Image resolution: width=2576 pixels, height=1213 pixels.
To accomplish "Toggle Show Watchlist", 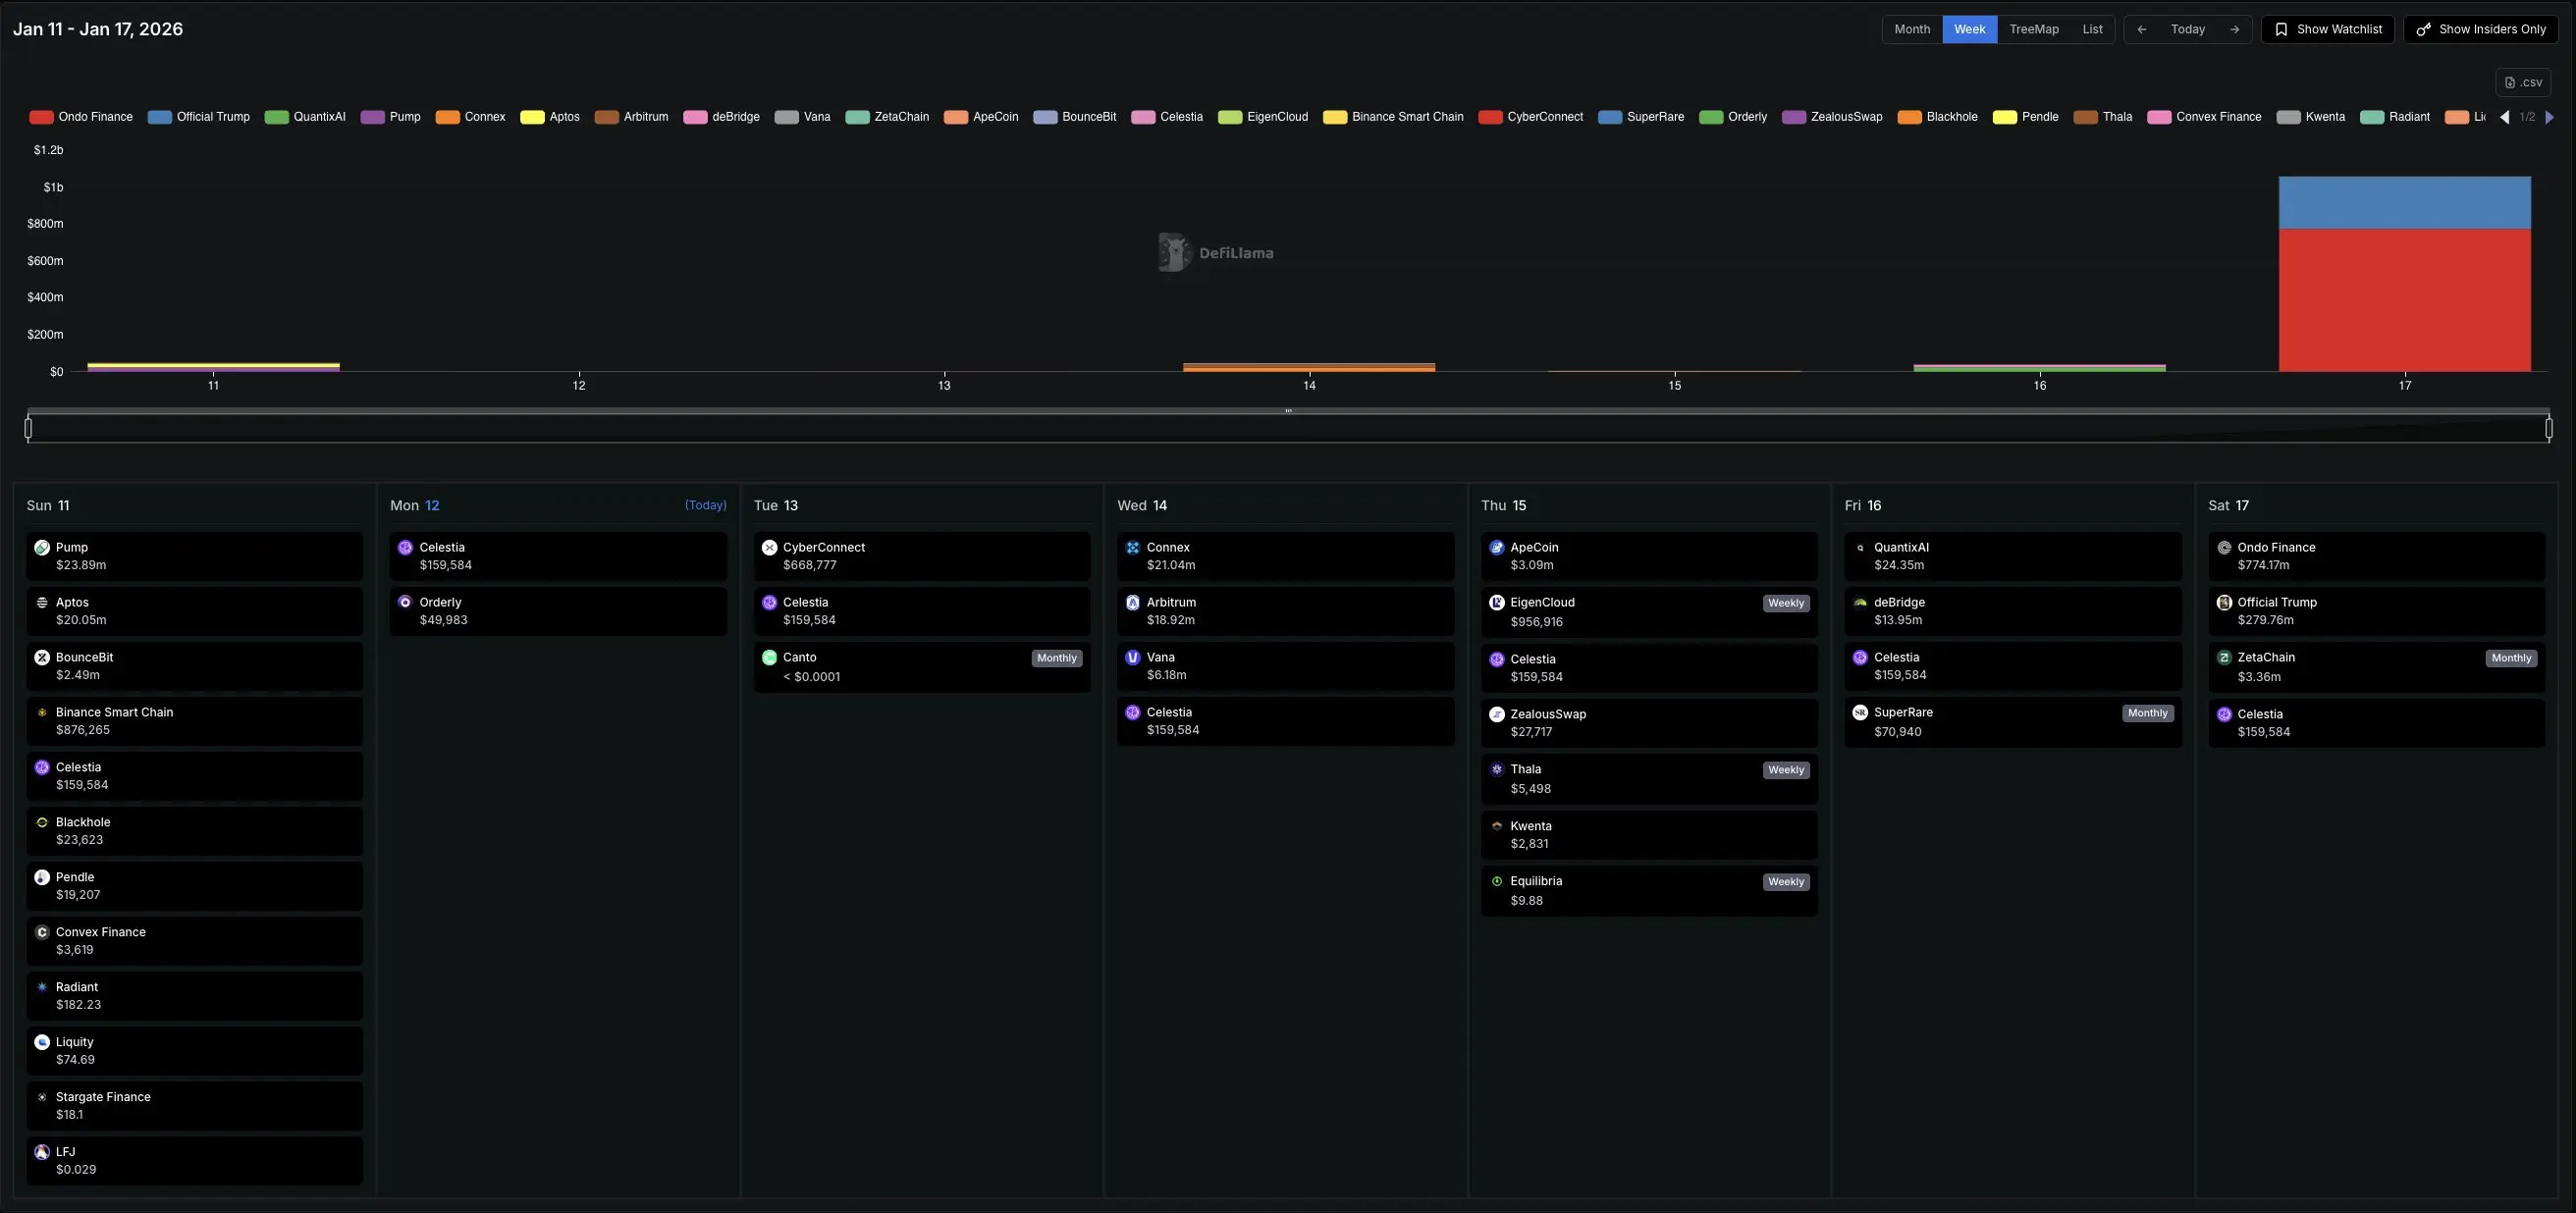I will tap(2327, 29).
